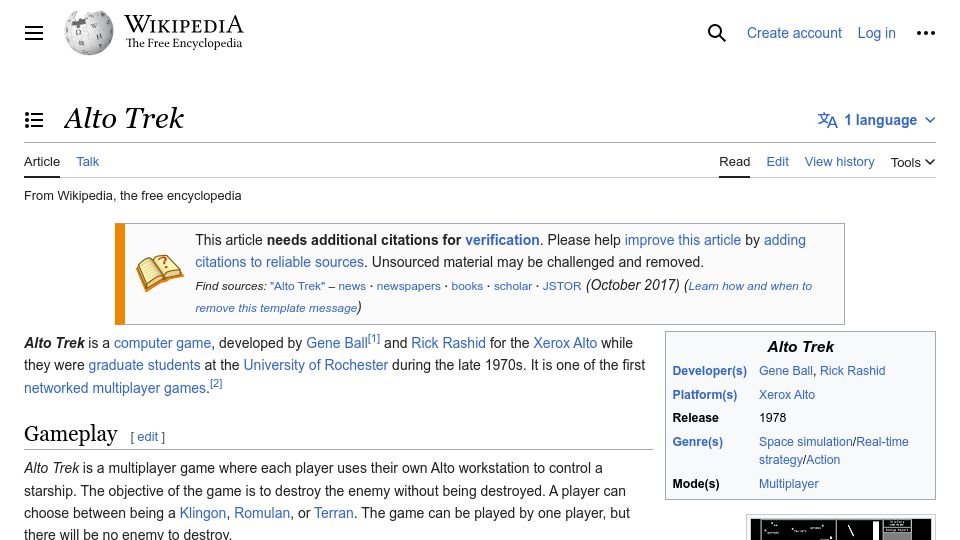
Task: Click Rick Rashid in the infobox
Action: tap(852, 370)
